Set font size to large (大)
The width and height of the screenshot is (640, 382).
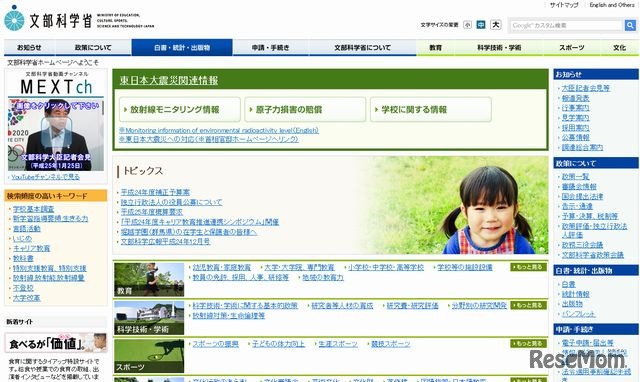click(x=496, y=25)
